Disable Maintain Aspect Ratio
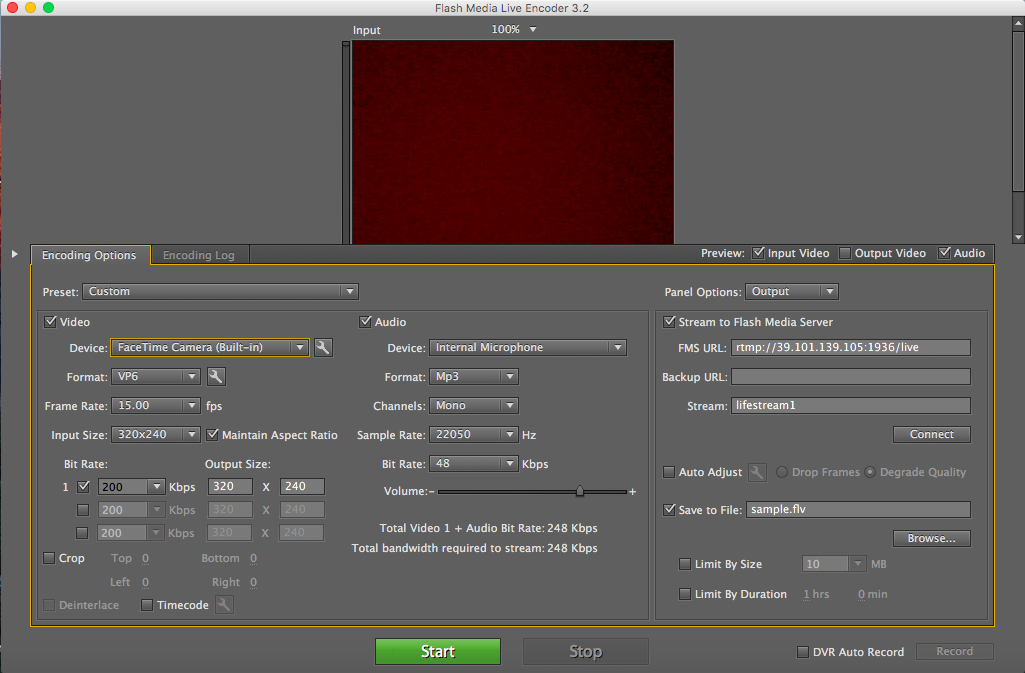 click(x=212, y=435)
